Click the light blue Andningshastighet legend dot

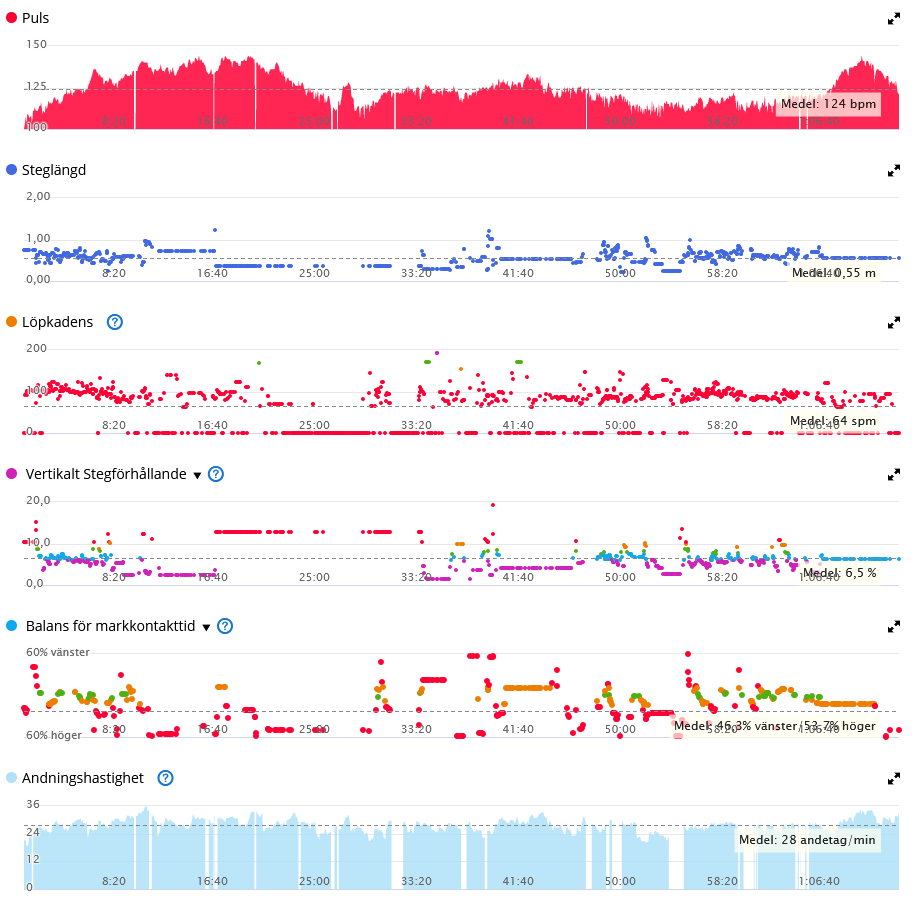click(x=11, y=778)
